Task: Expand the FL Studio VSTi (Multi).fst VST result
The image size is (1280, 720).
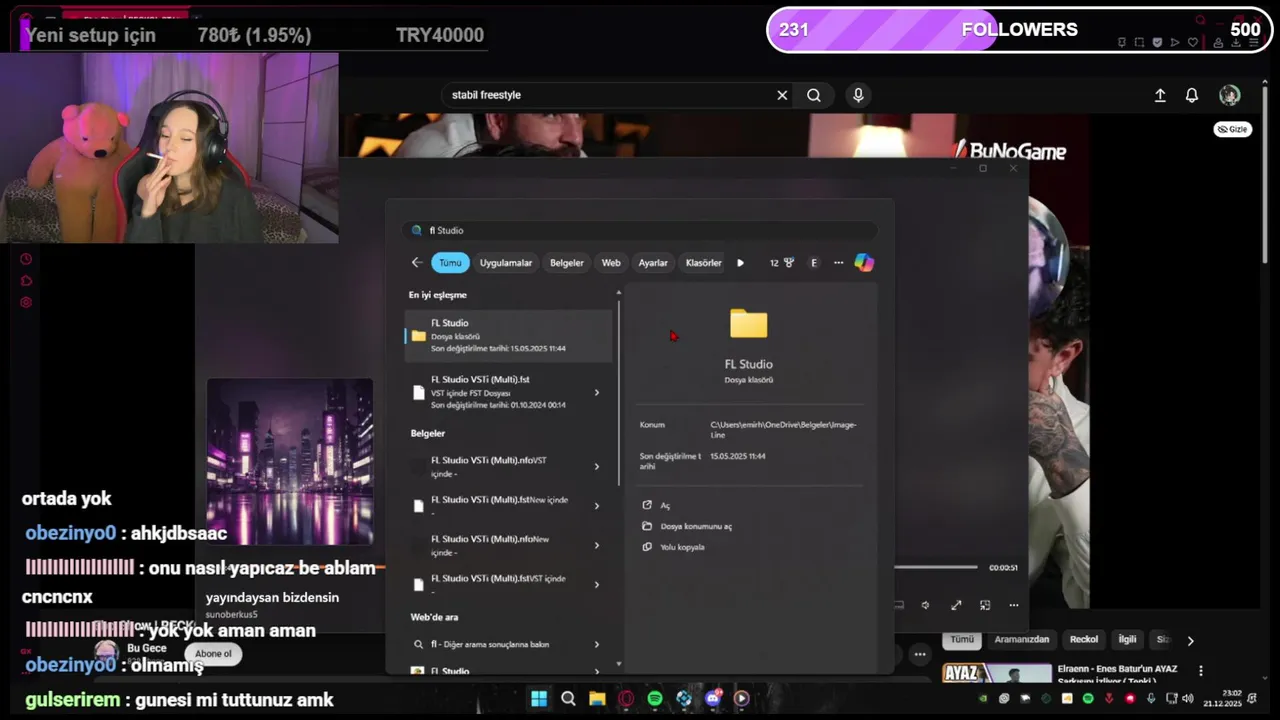Action: [x=597, y=393]
